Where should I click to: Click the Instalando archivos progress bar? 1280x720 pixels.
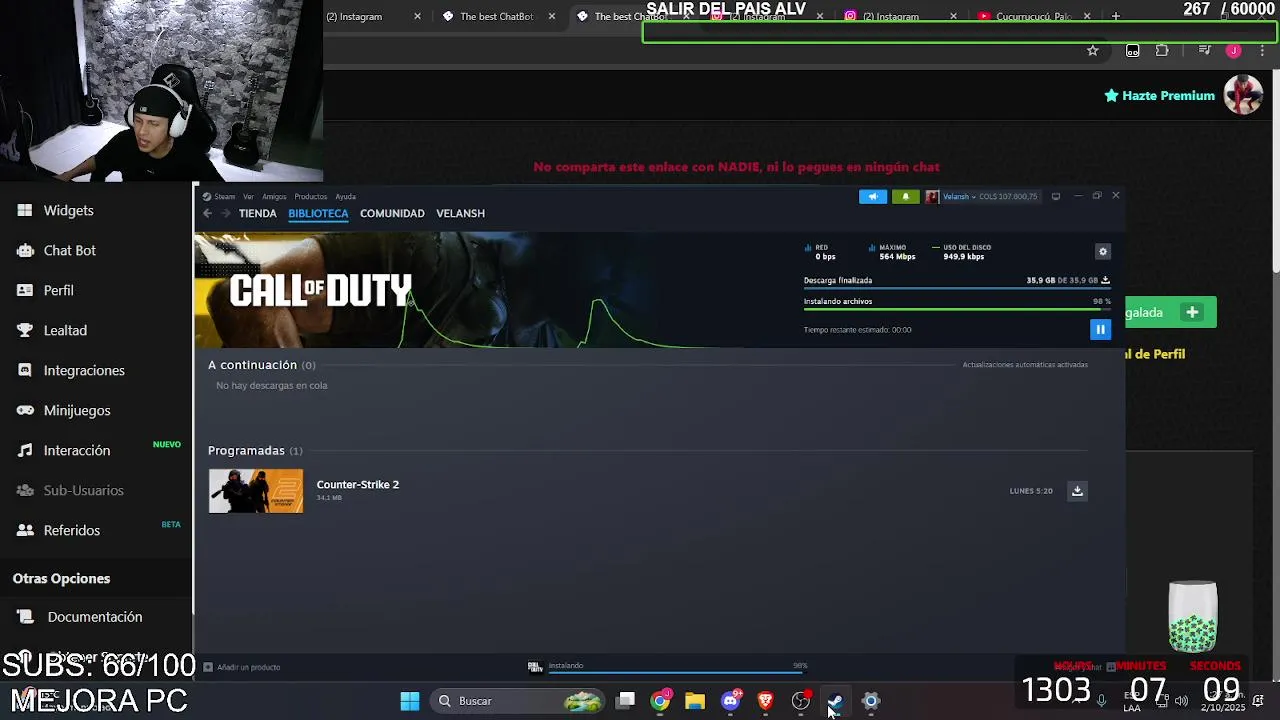(957, 309)
